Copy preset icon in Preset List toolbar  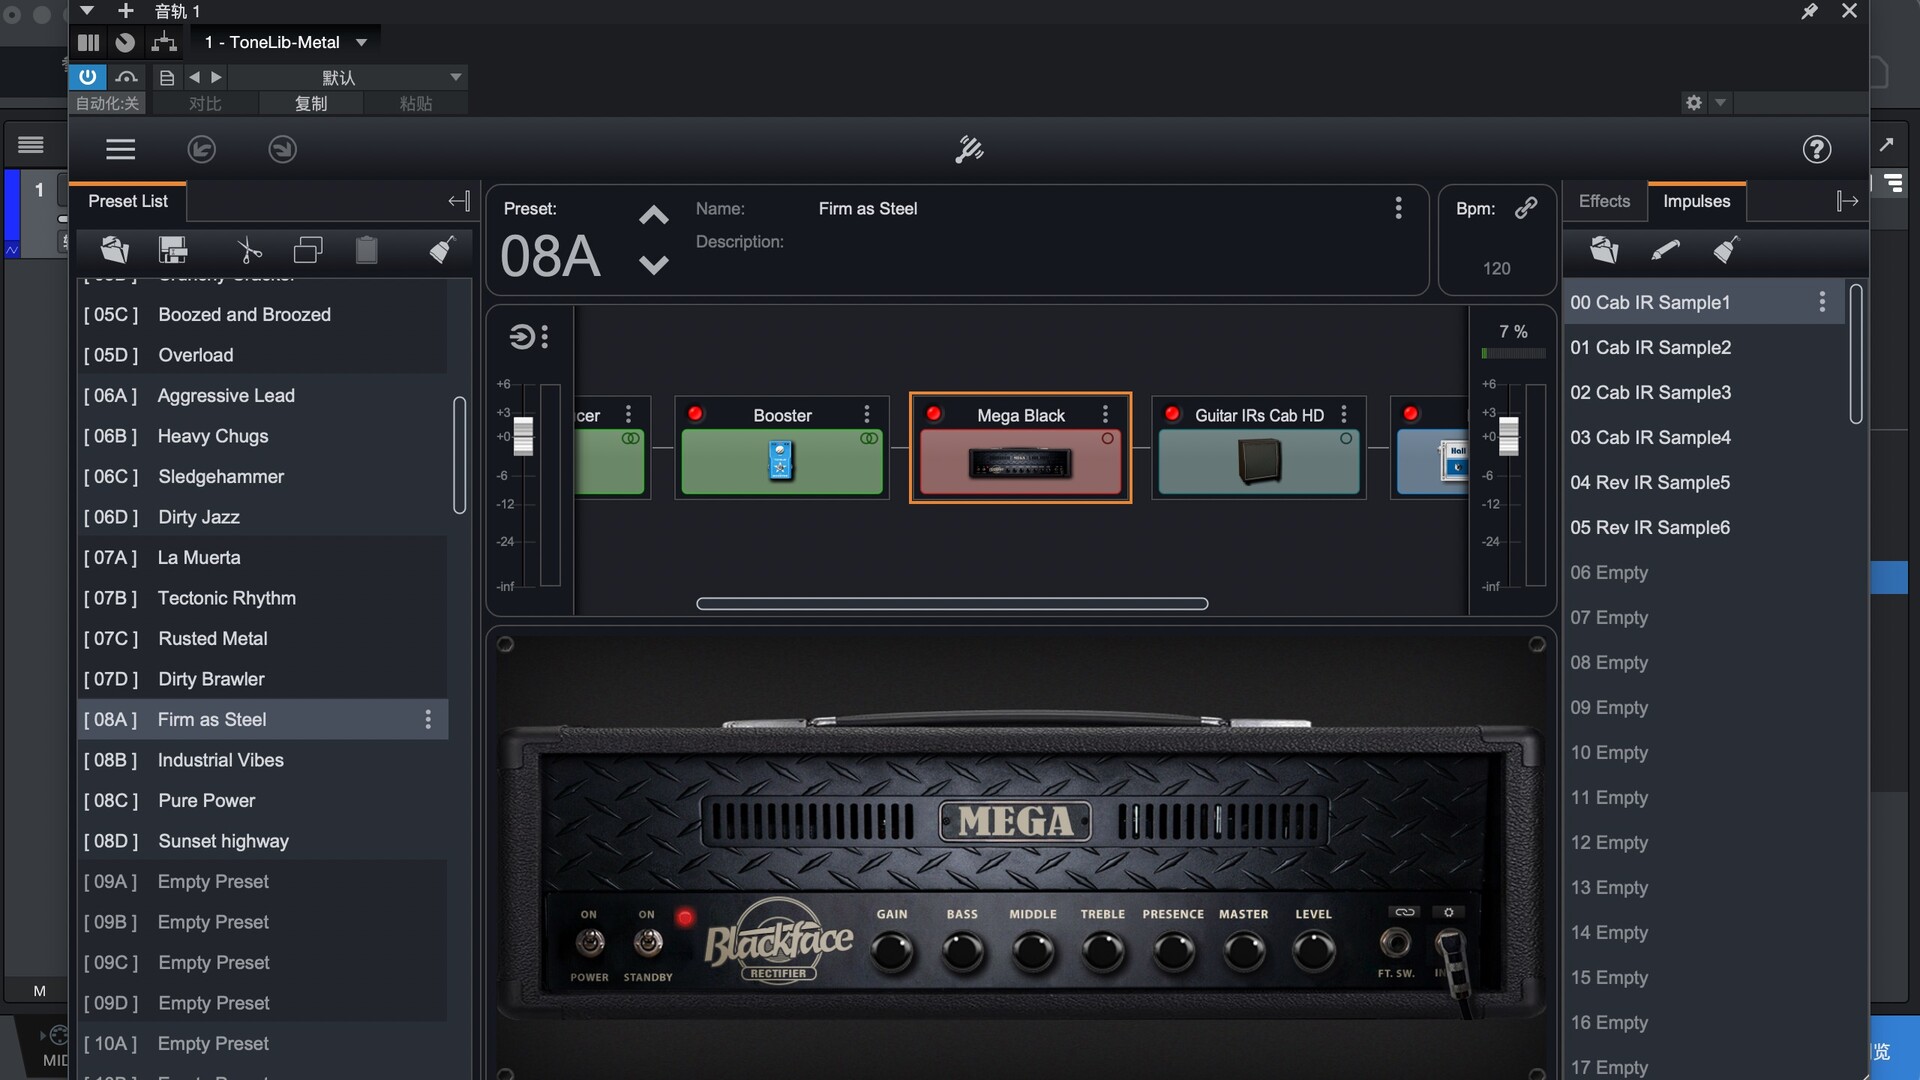[x=307, y=249]
